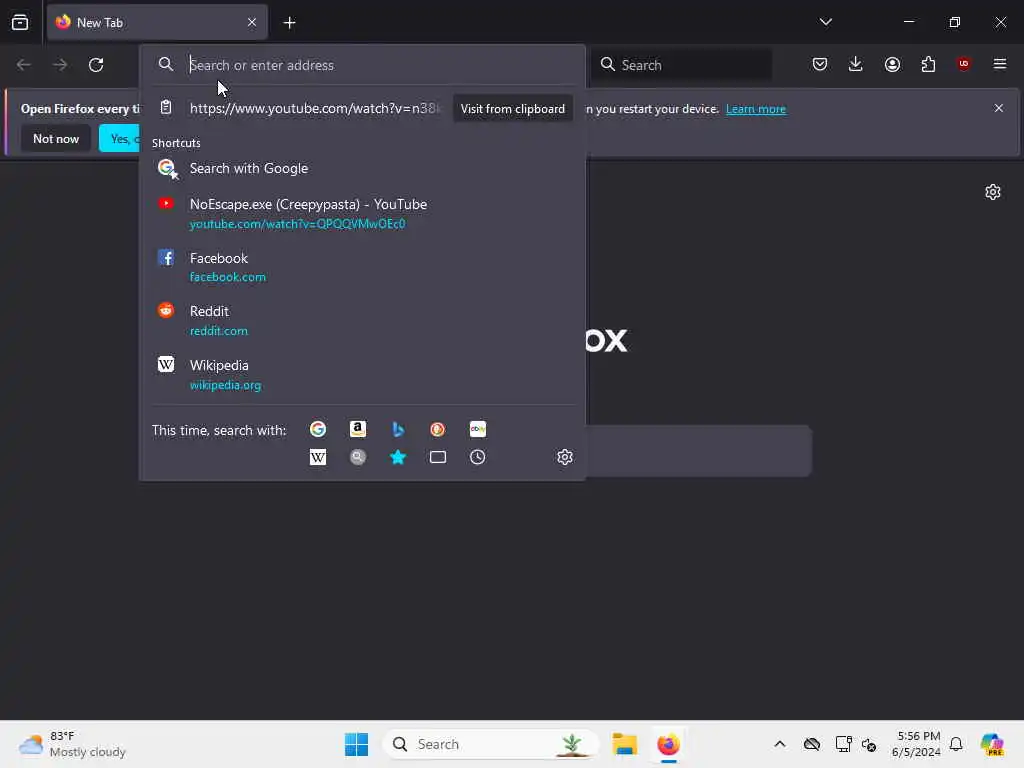
Task: Save page to Pocket
Action: [x=820, y=64]
